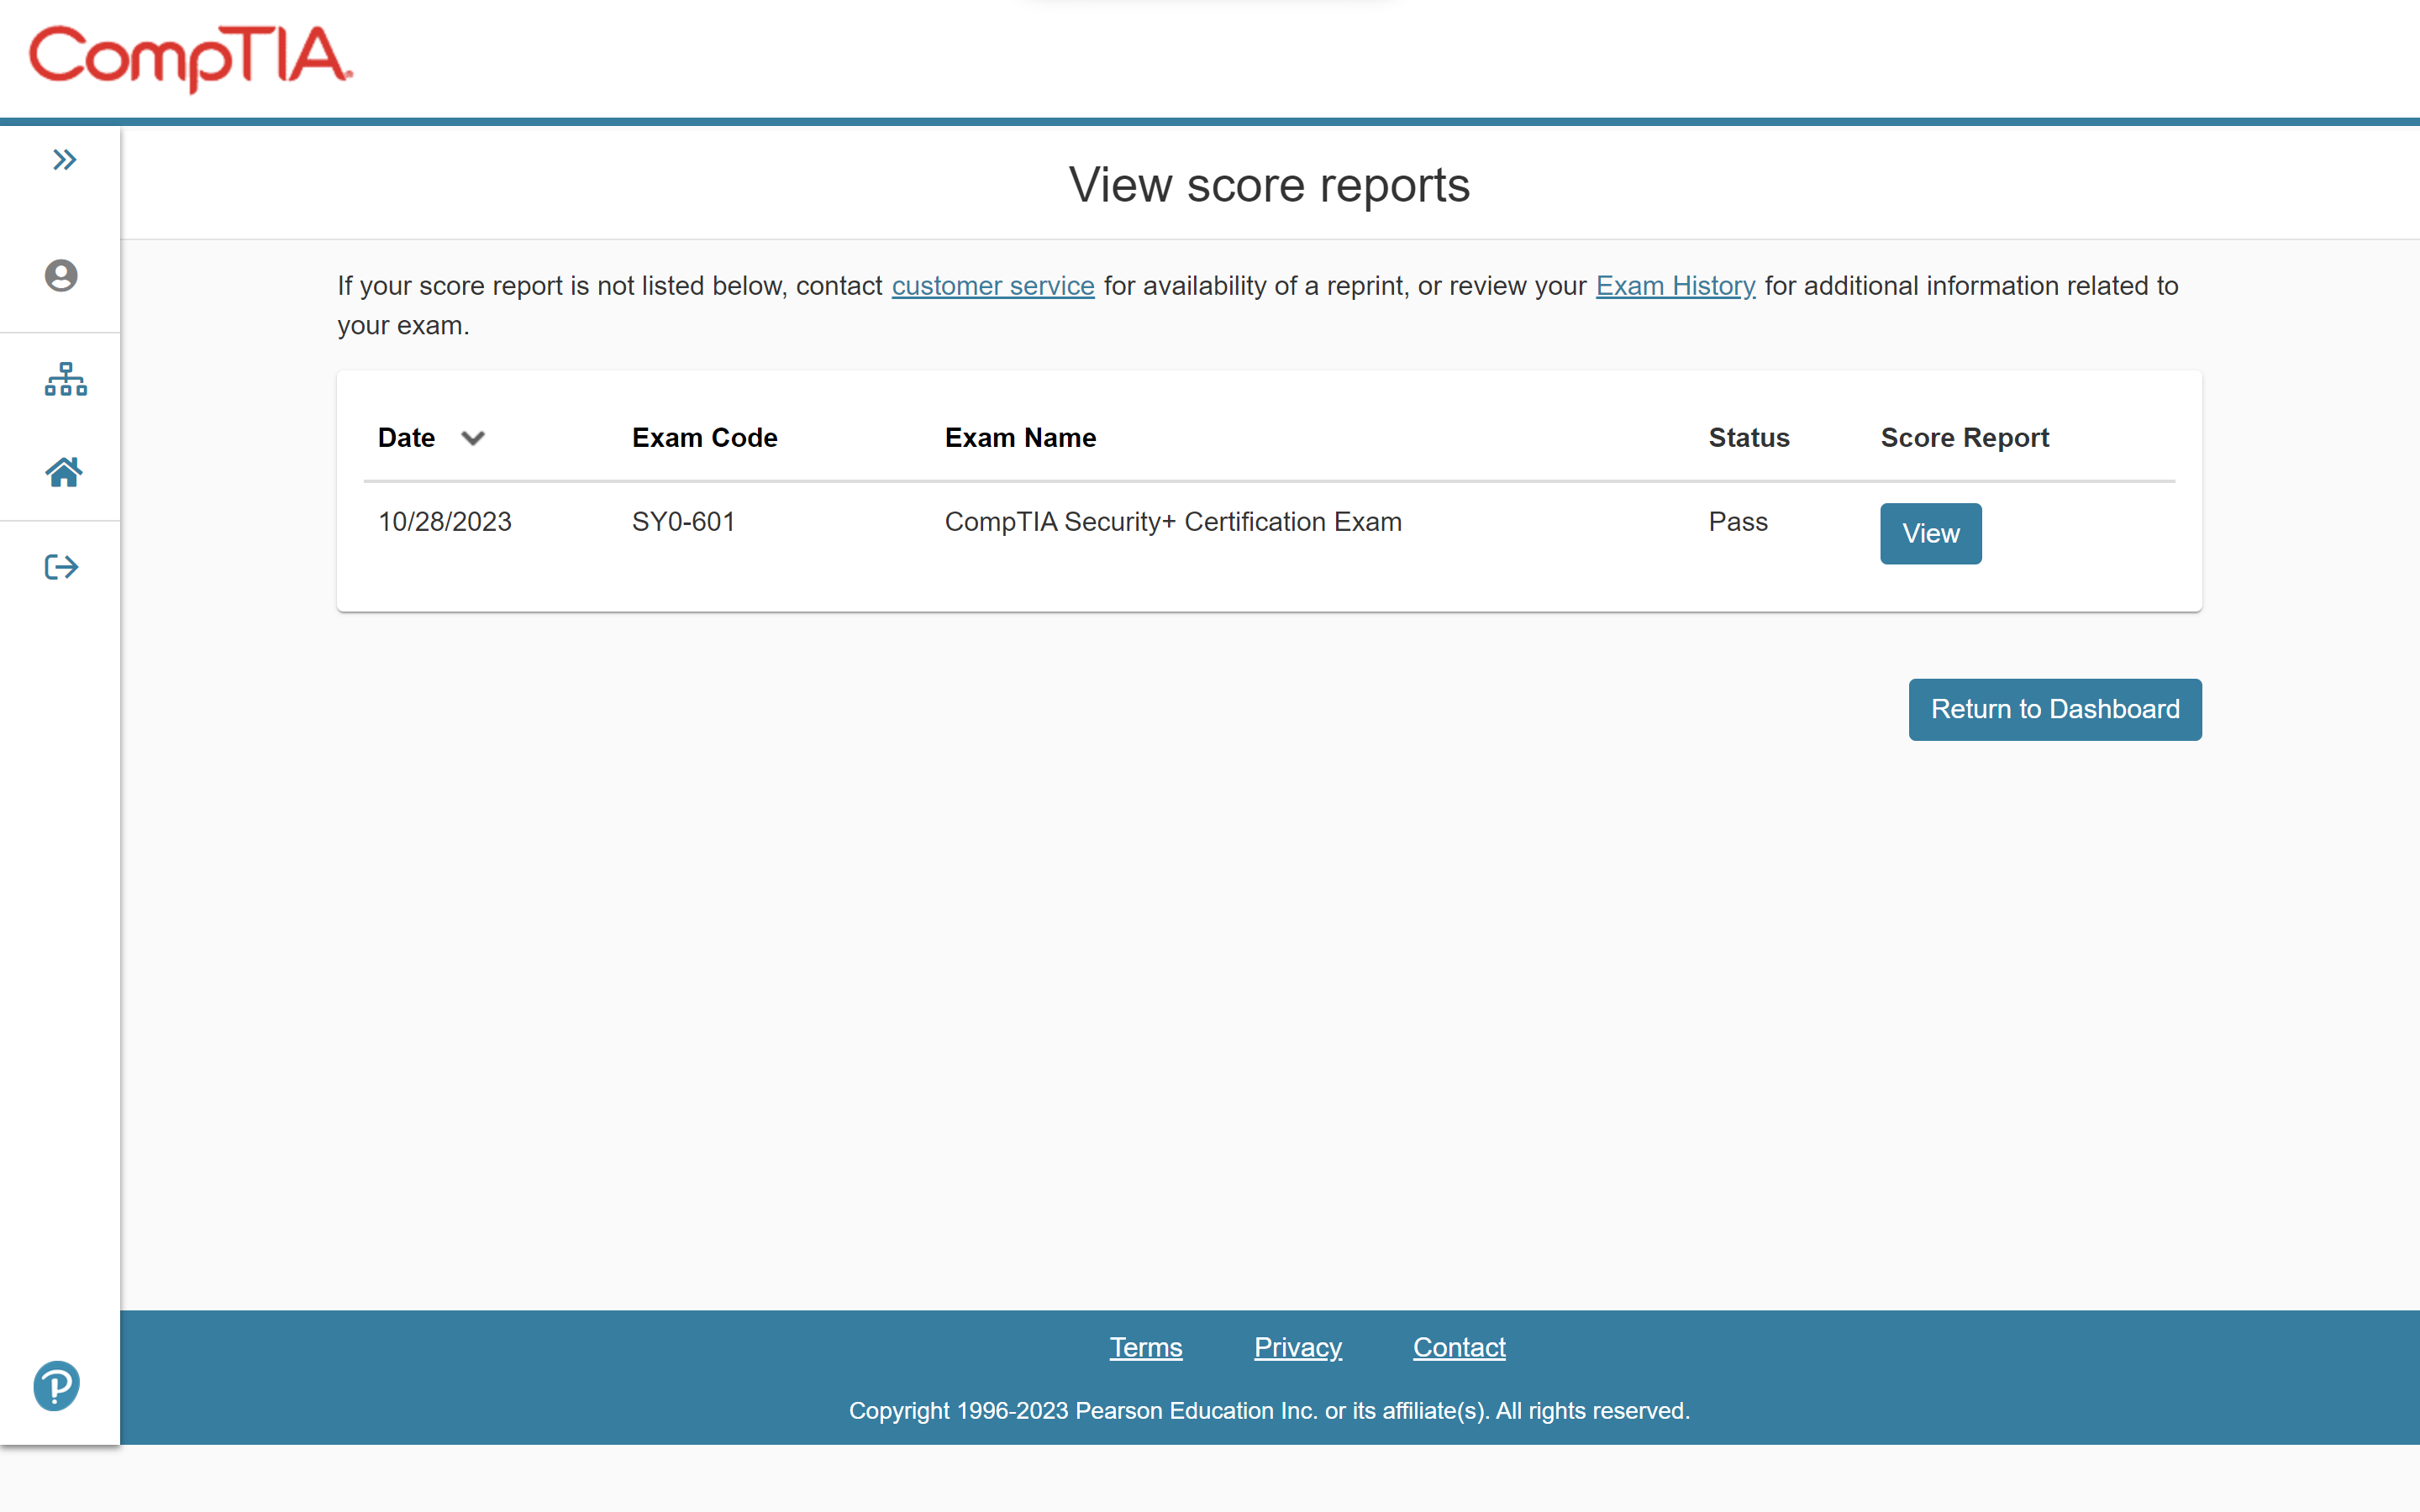Click the copyright notice text

point(1269,1411)
